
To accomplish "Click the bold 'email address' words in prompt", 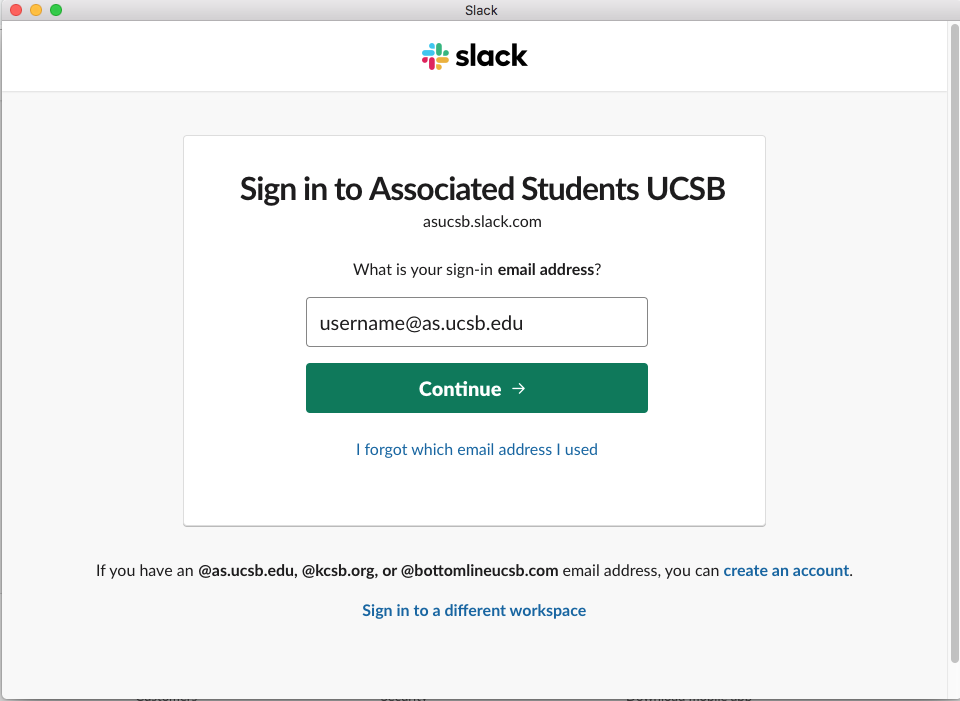I will point(546,270).
